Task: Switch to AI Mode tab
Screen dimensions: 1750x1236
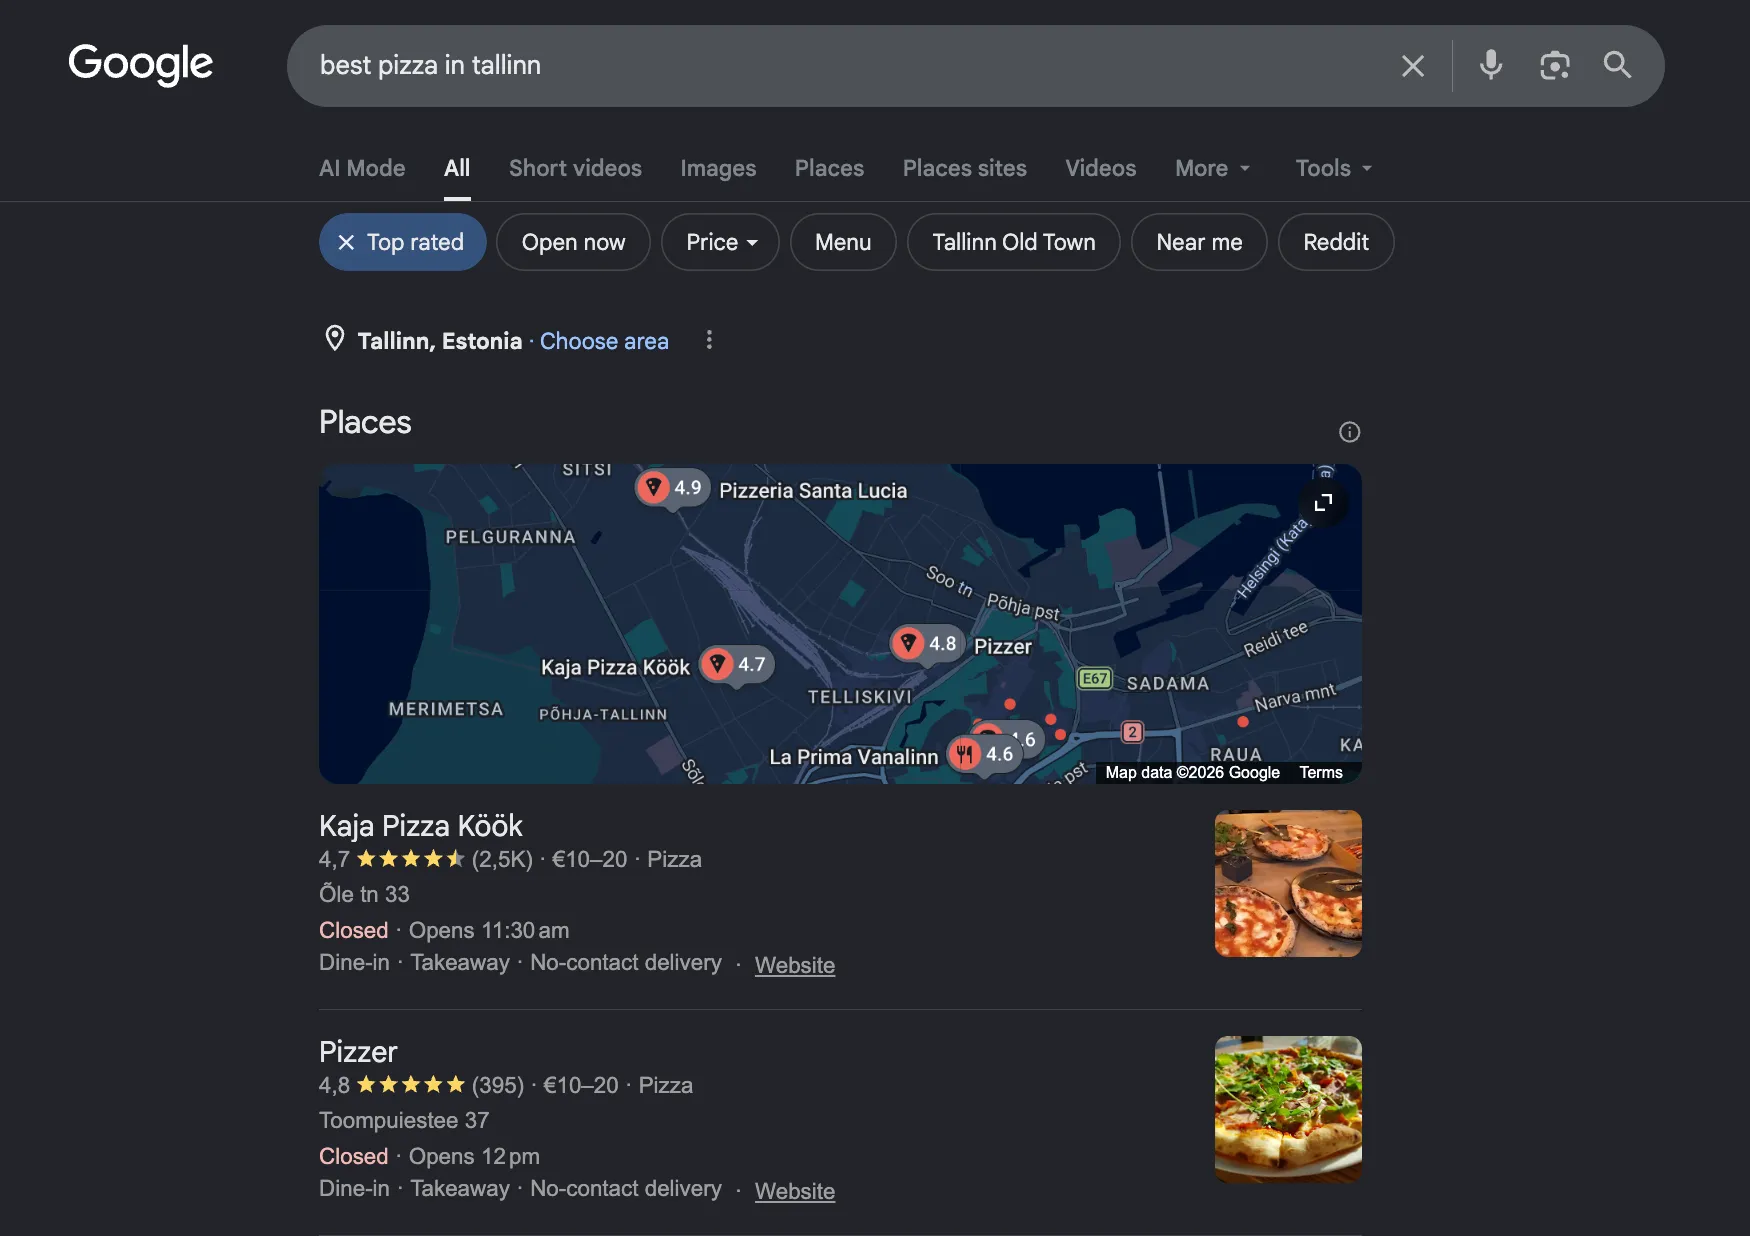Action: [362, 168]
